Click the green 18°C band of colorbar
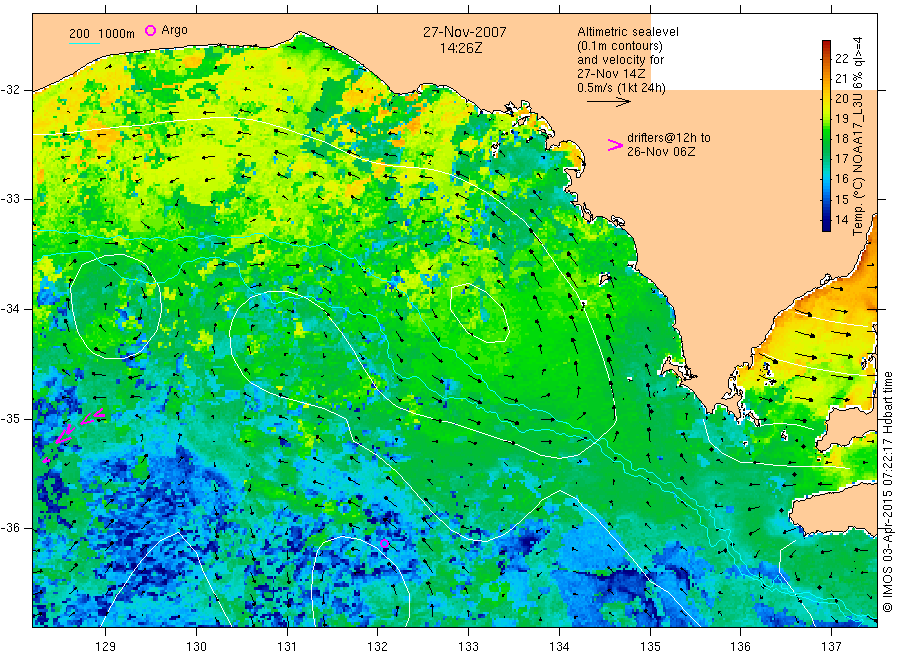 826,138
